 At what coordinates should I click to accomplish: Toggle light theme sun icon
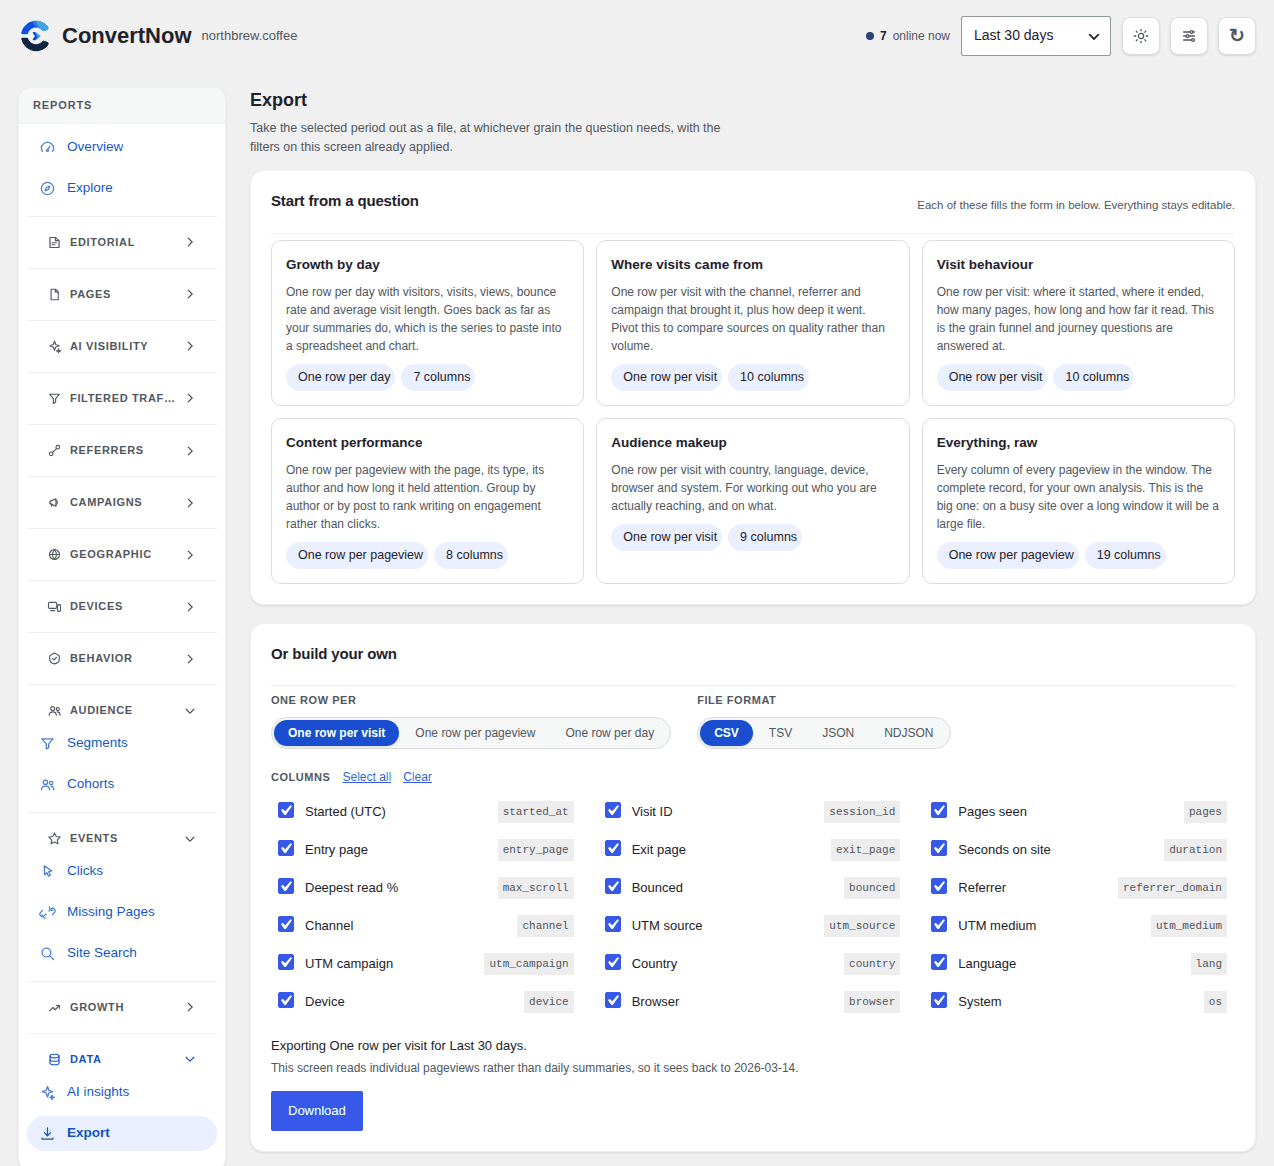[x=1141, y=36]
